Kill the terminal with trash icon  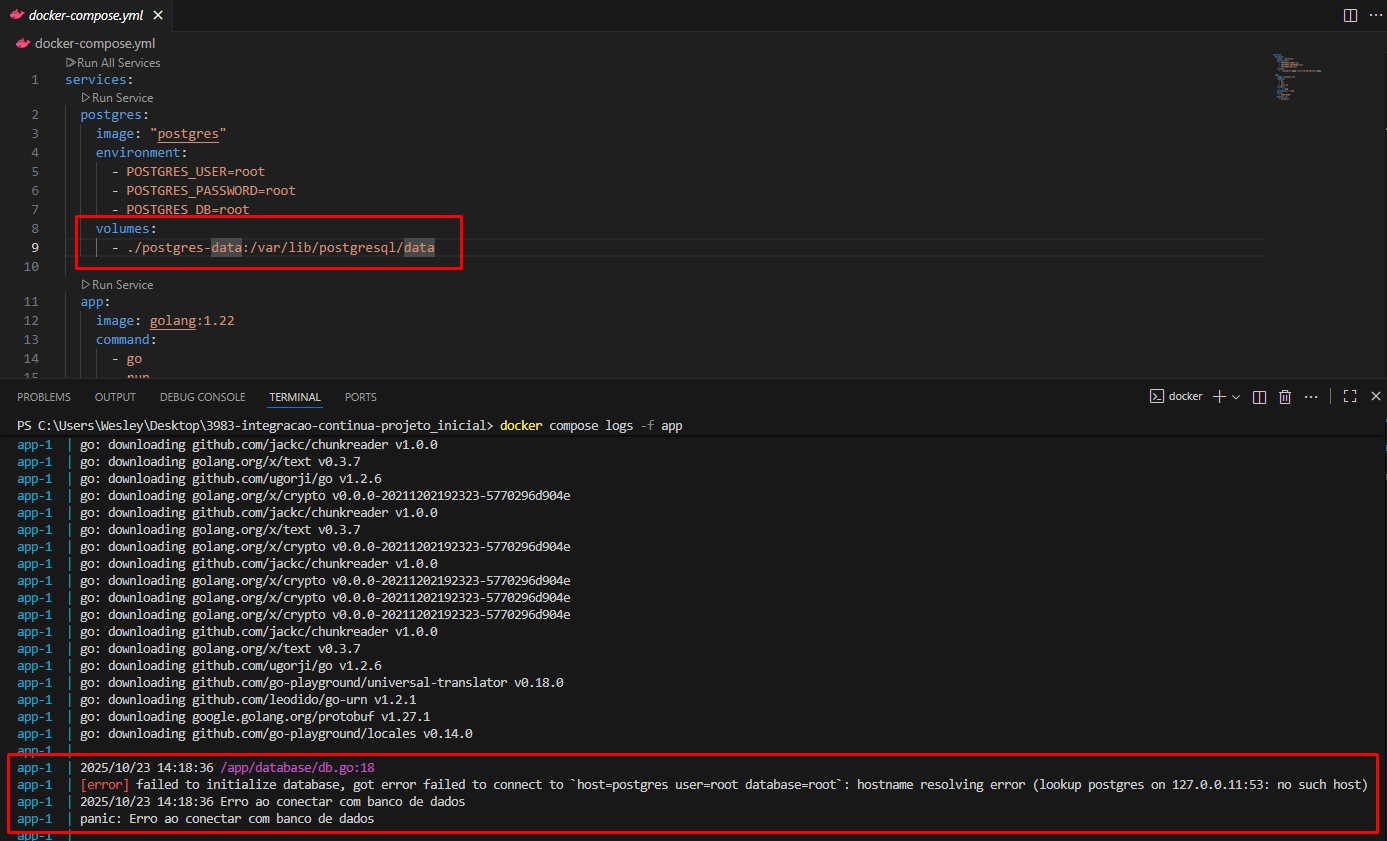pyautogui.click(x=1286, y=396)
